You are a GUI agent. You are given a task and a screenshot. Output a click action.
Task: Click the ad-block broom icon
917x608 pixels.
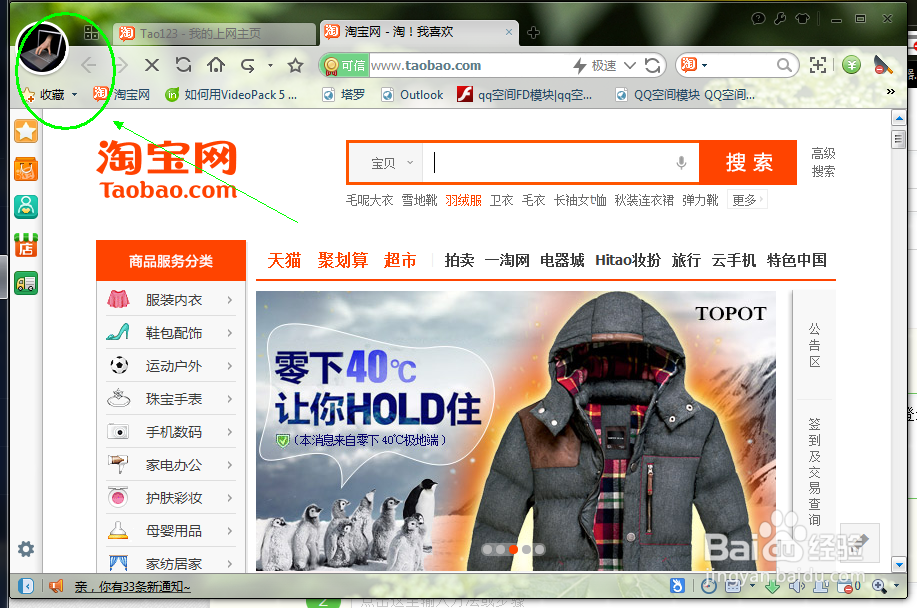(882, 65)
